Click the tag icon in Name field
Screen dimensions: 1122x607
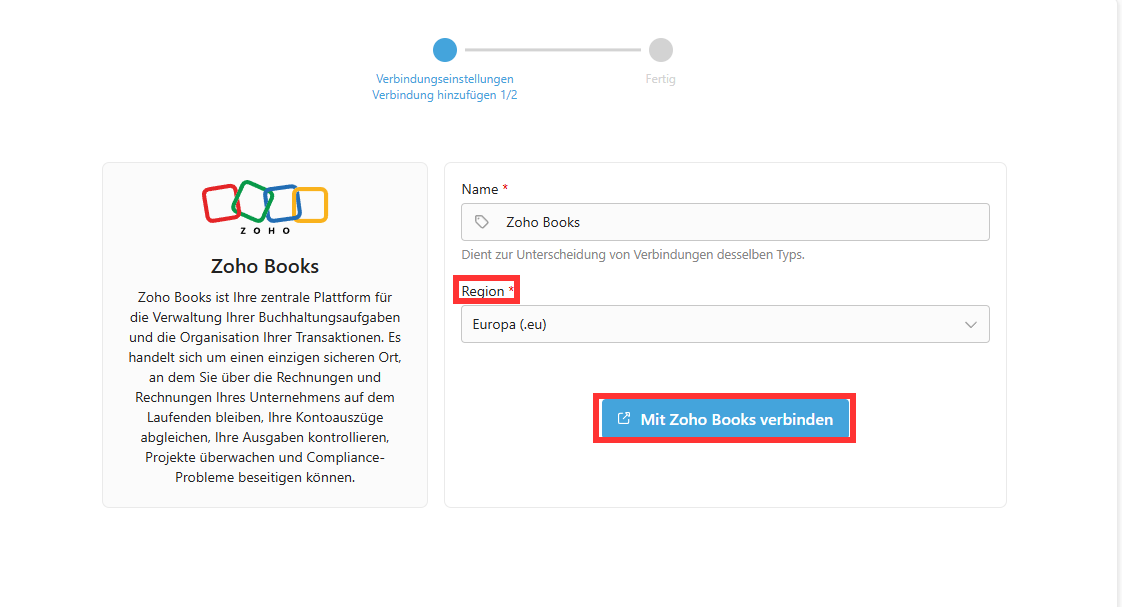[x=482, y=222]
